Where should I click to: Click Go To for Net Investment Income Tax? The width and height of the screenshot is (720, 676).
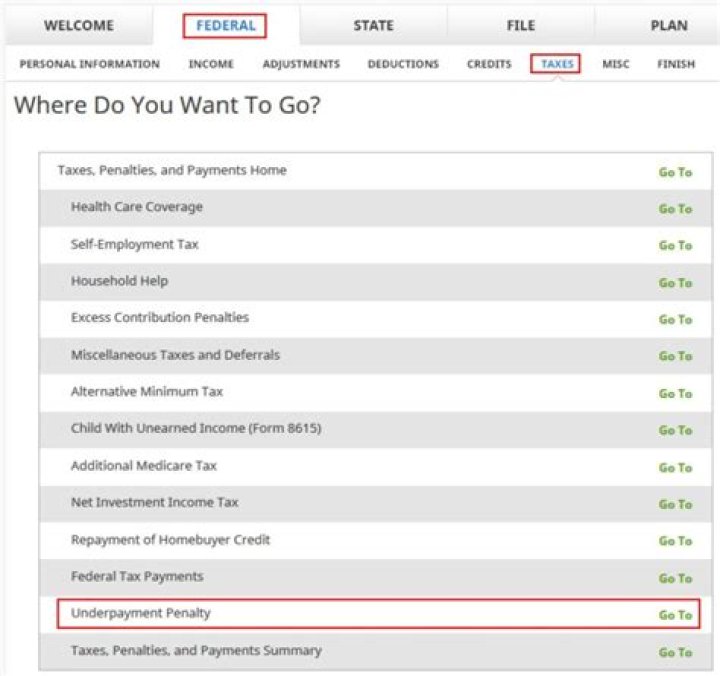[x=675, y=504]
